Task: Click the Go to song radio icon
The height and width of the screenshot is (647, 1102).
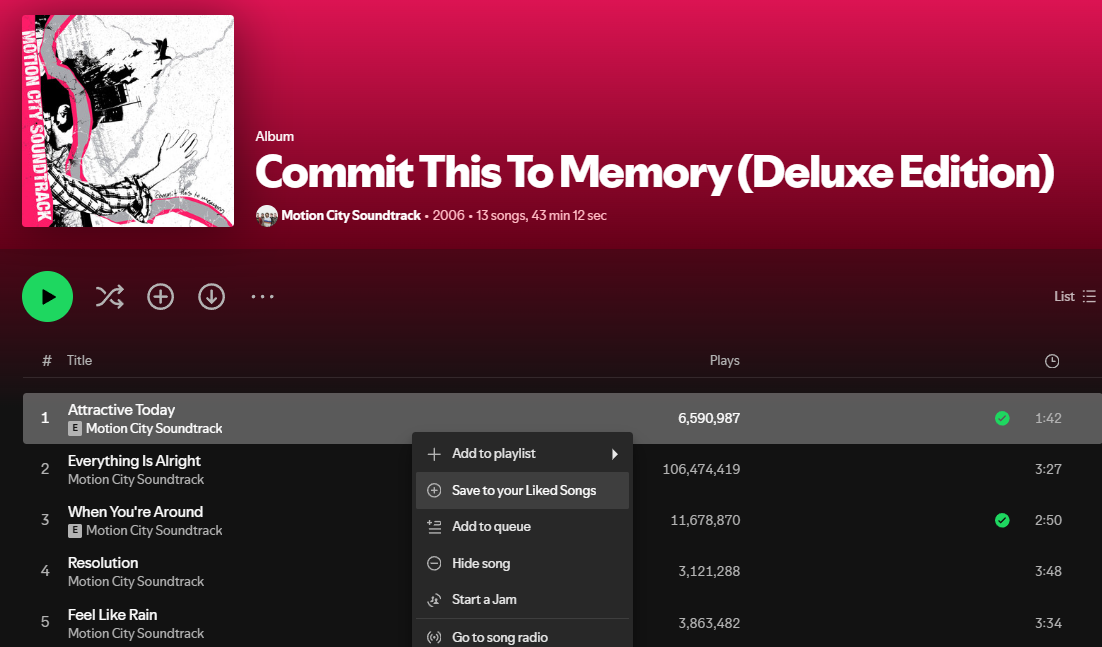Action: (434, 637)
